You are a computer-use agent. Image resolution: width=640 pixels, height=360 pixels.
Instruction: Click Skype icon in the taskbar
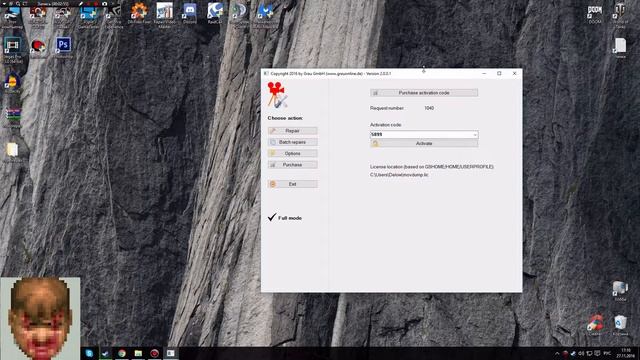89,353
